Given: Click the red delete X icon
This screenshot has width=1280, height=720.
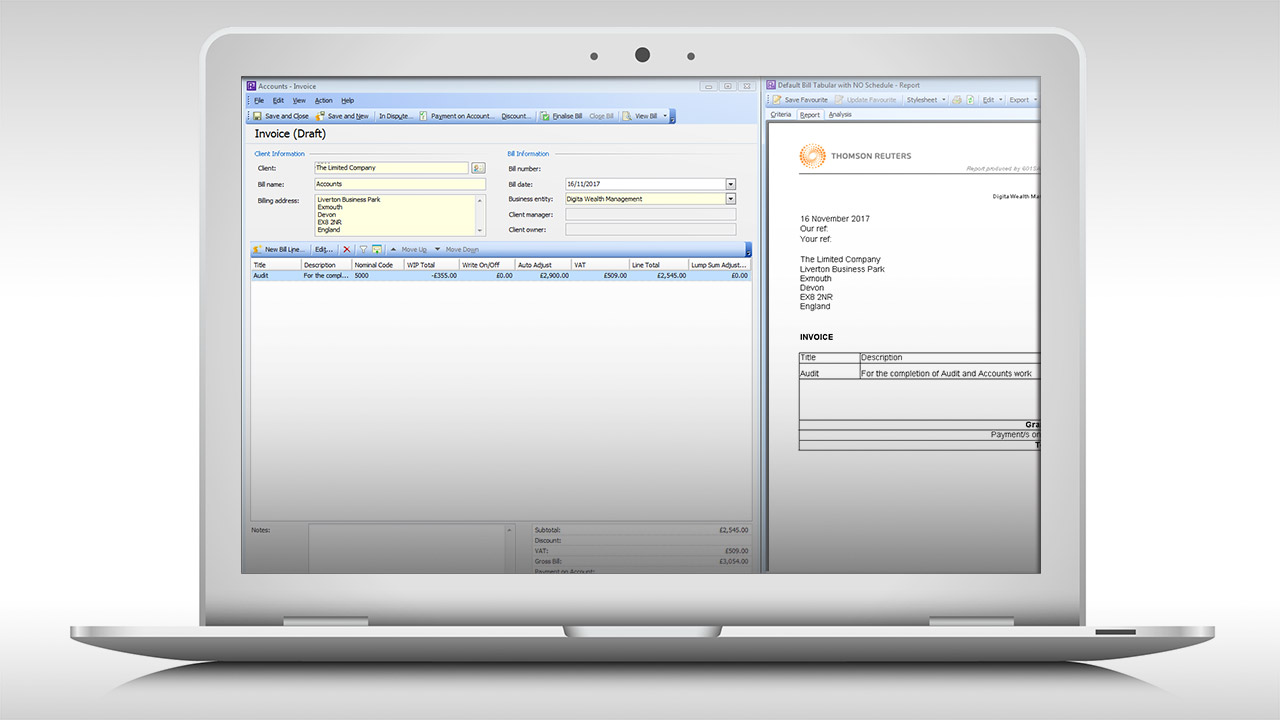Looking at the screenshot, I should [347, 249].
